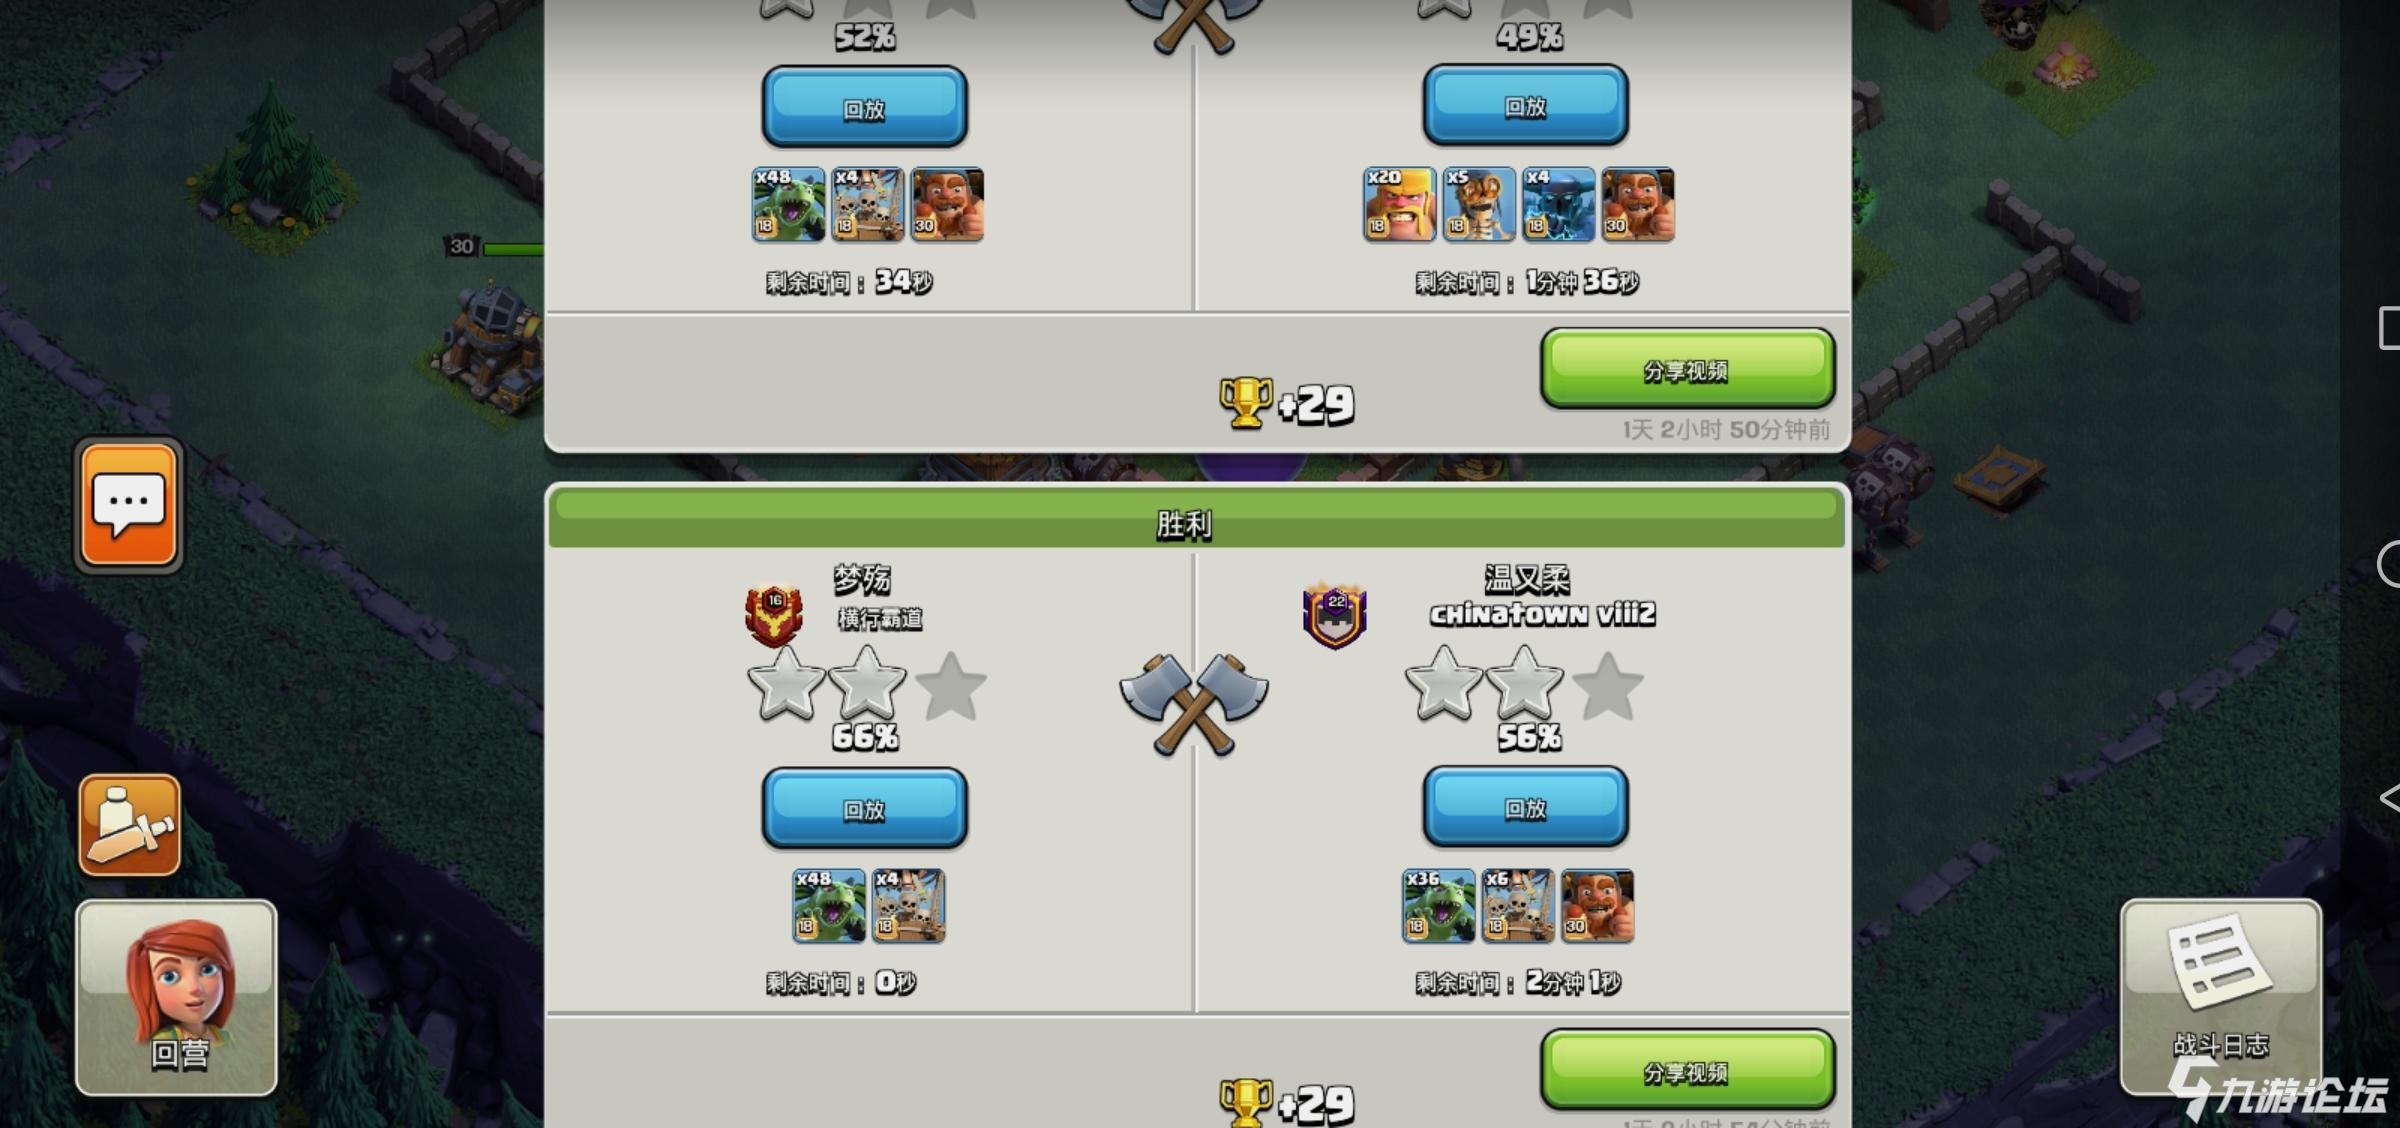Click the Battle Machine hero icon under 温又柔
This screenshot has height=1128, width=2400.
tap(1597, 906)
